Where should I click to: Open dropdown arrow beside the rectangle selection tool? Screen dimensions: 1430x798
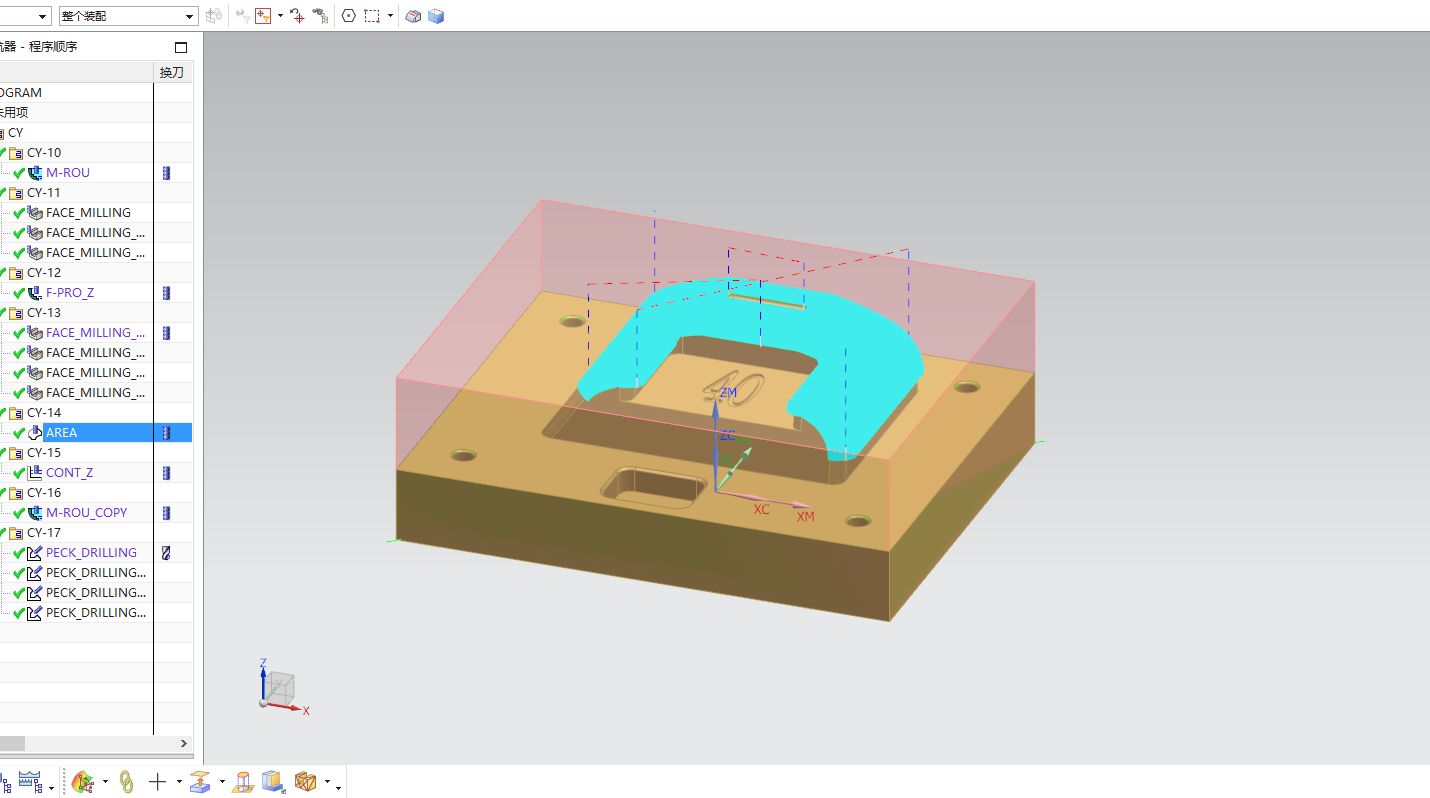(x=390, y=16)
